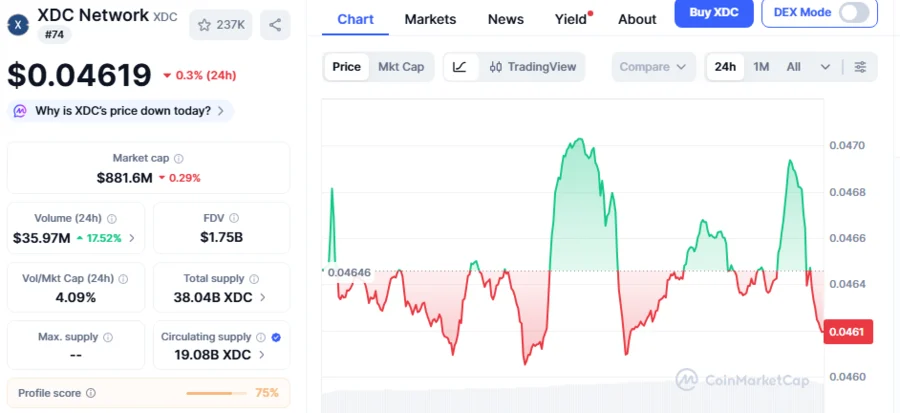Image resolution: width=900 pixels, height=413 pixels.
Task: Click Profile score info icon
Action: click(x=91, y=393)
